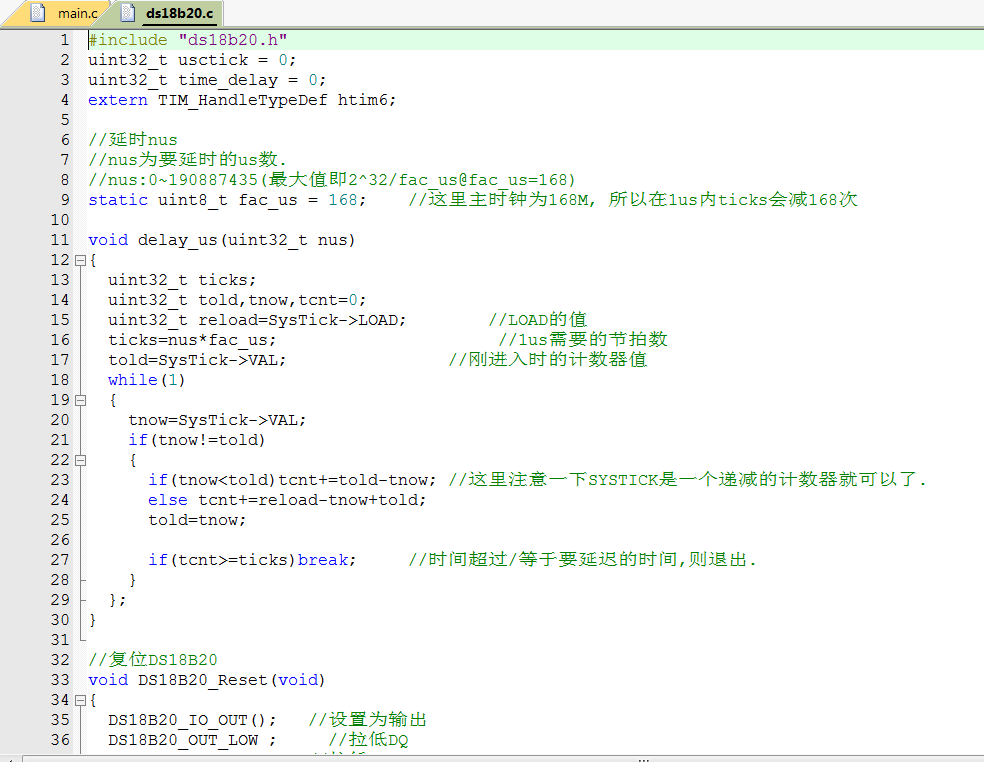Screen dimensions: 984x762
Task: Click 'tnow=SysTick->VAL;' statement
Action: coord(217,420)
